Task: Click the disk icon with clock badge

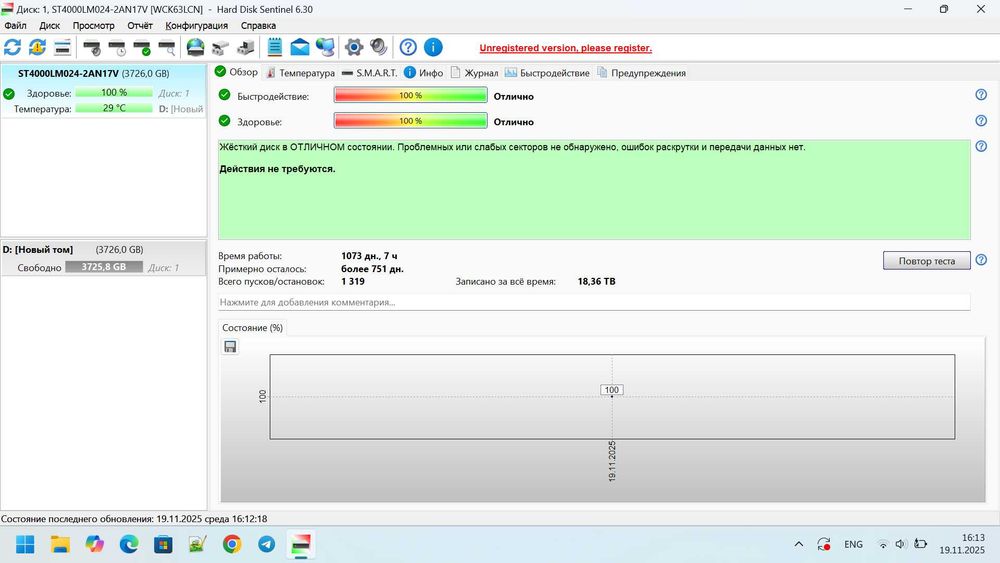Action: pyautogui.click(x=117, y=47)
